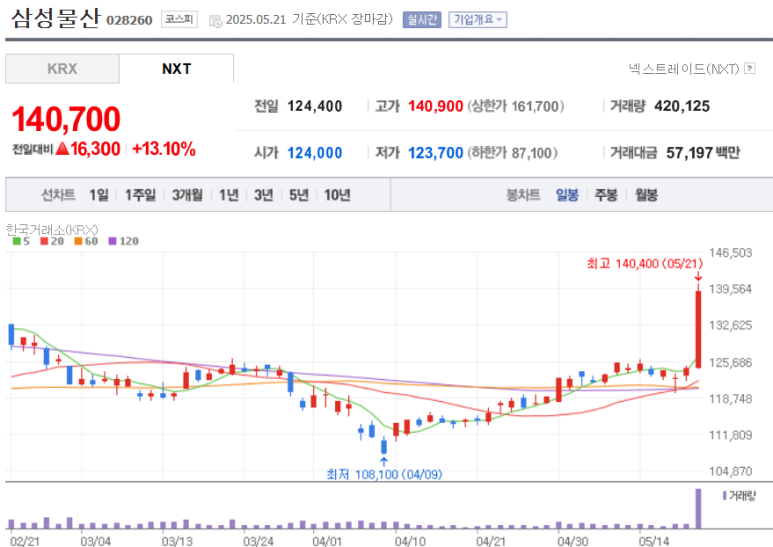
Task: Select the 3개월 line chart period
Action: 187,195
